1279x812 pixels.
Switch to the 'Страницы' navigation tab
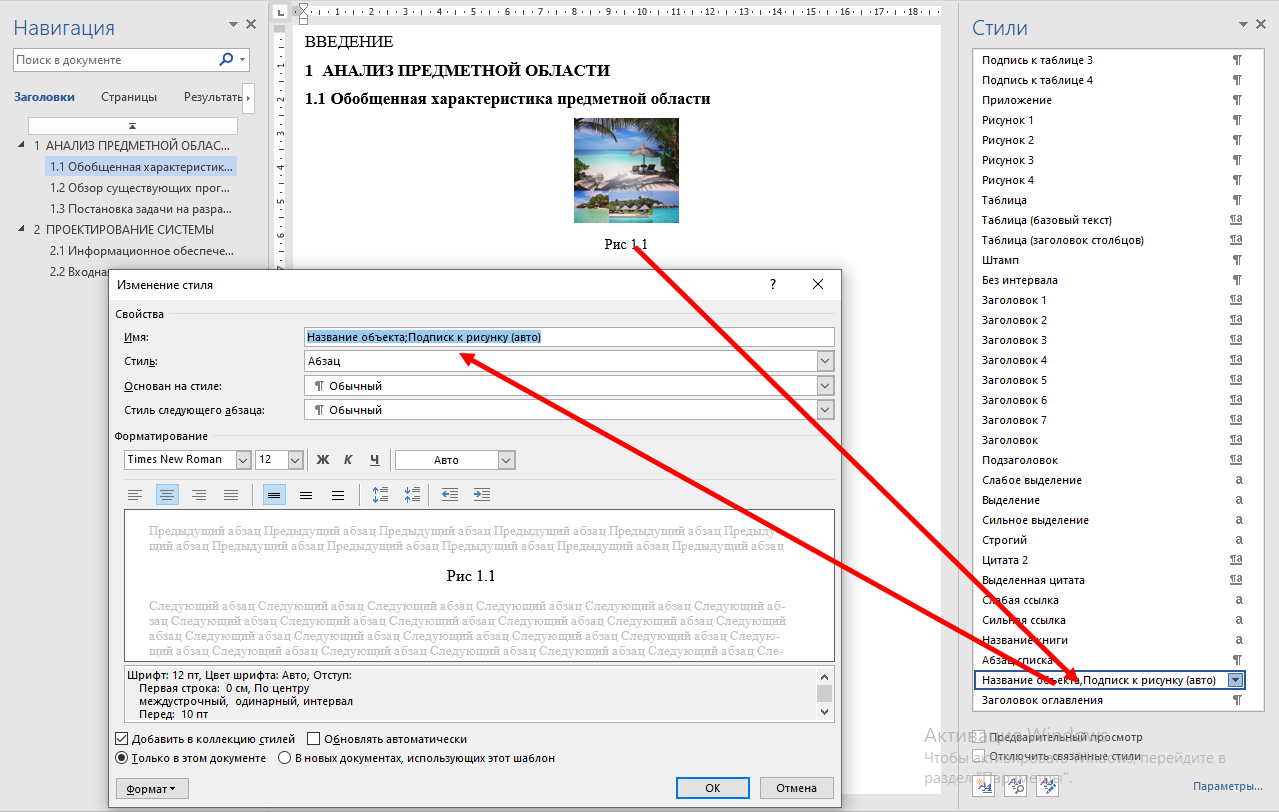click(129, 97)
